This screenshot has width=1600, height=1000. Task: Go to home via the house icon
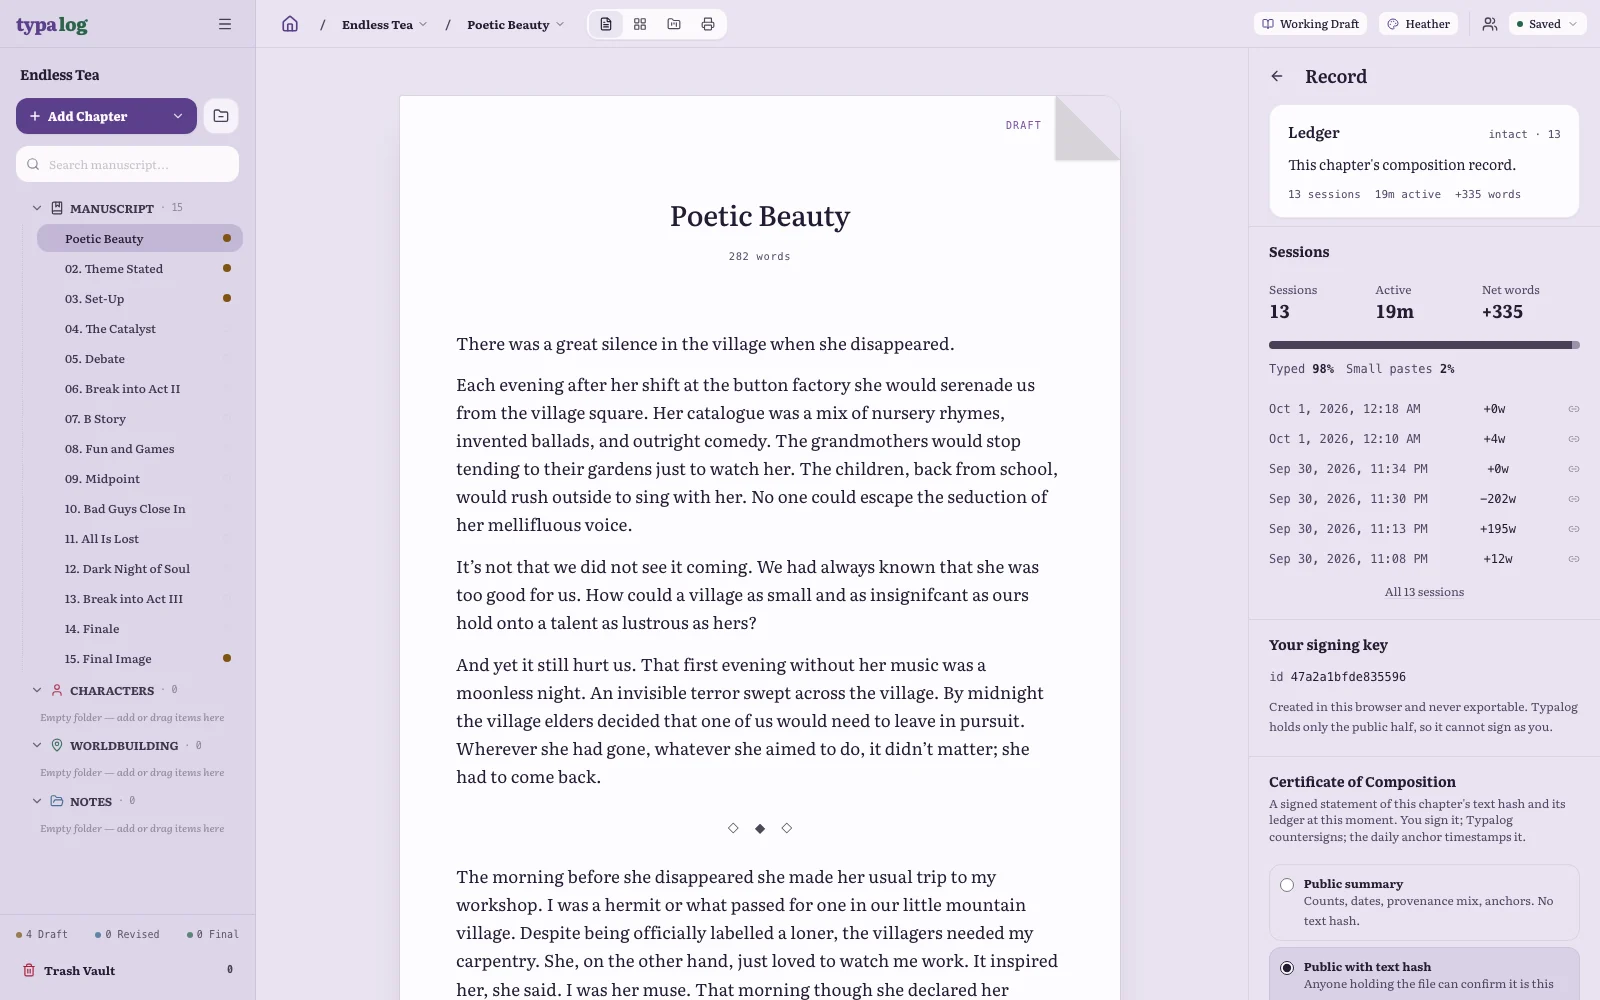290,24
